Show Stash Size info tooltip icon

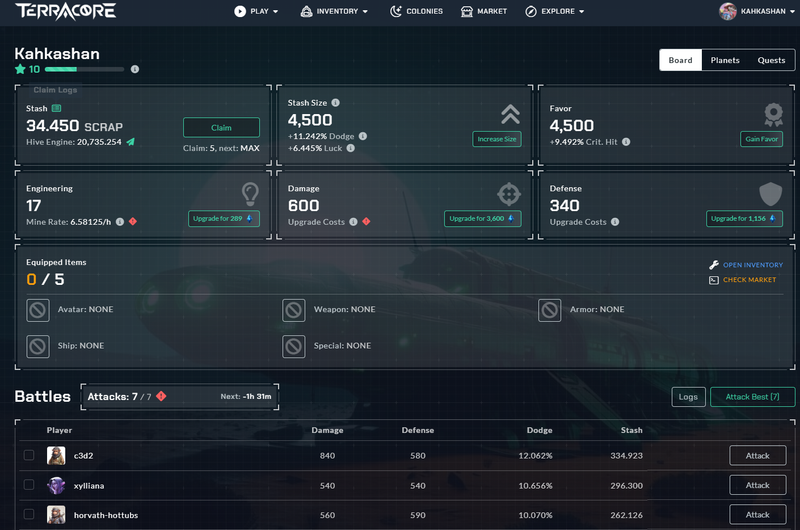tap(335, 103)
